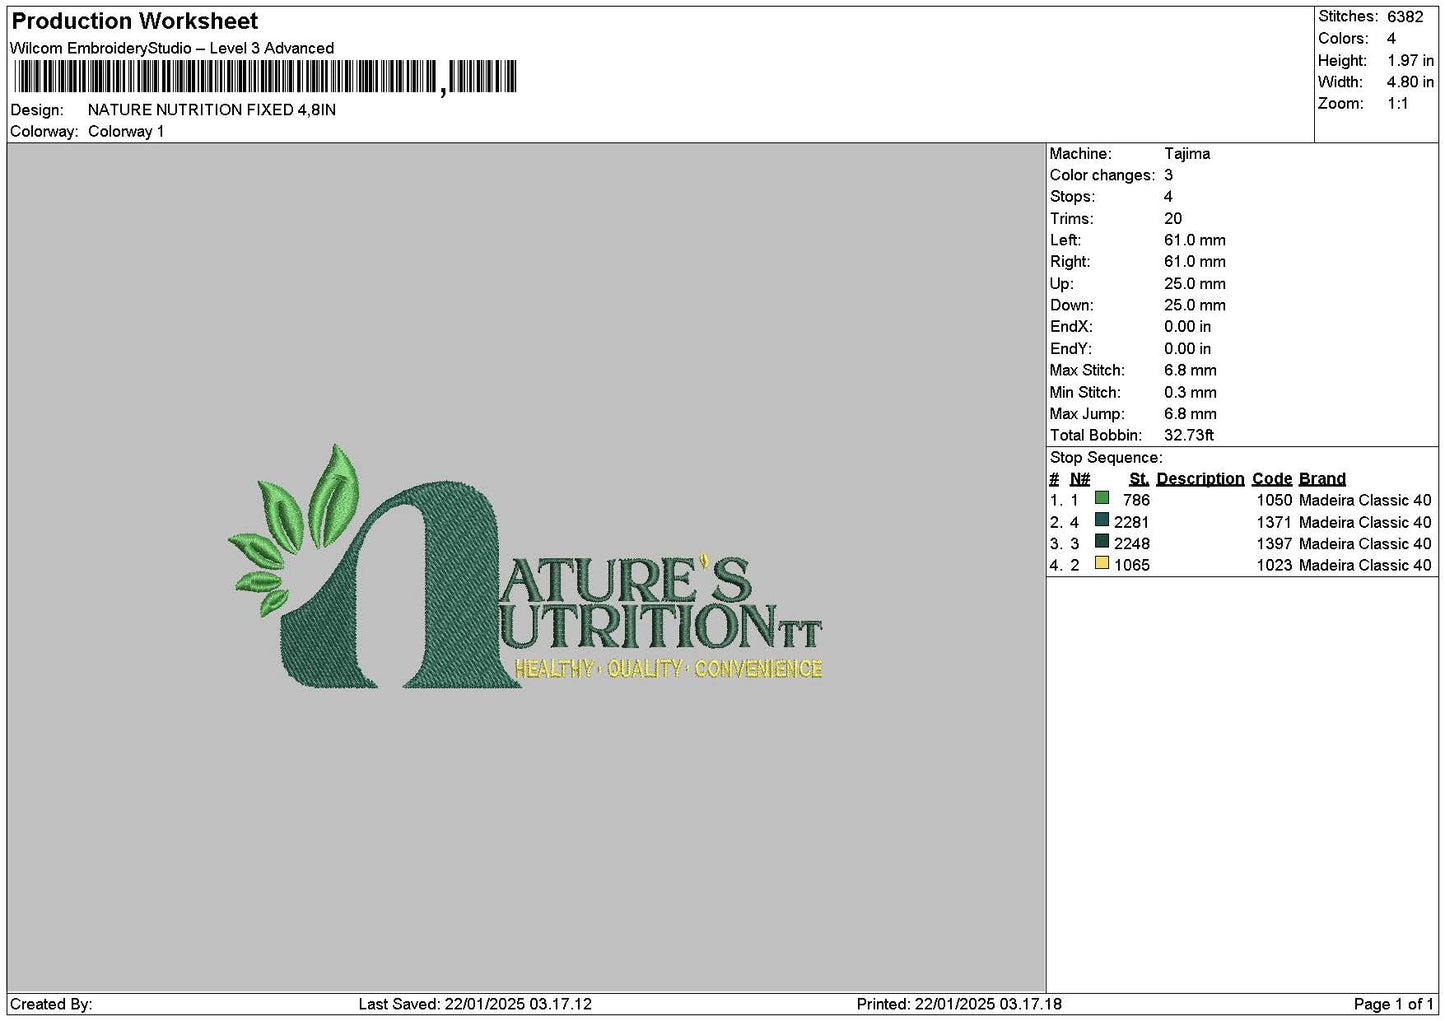
Task: Click the 'Created By:' footer label
Action: [x=51, y=1004]
